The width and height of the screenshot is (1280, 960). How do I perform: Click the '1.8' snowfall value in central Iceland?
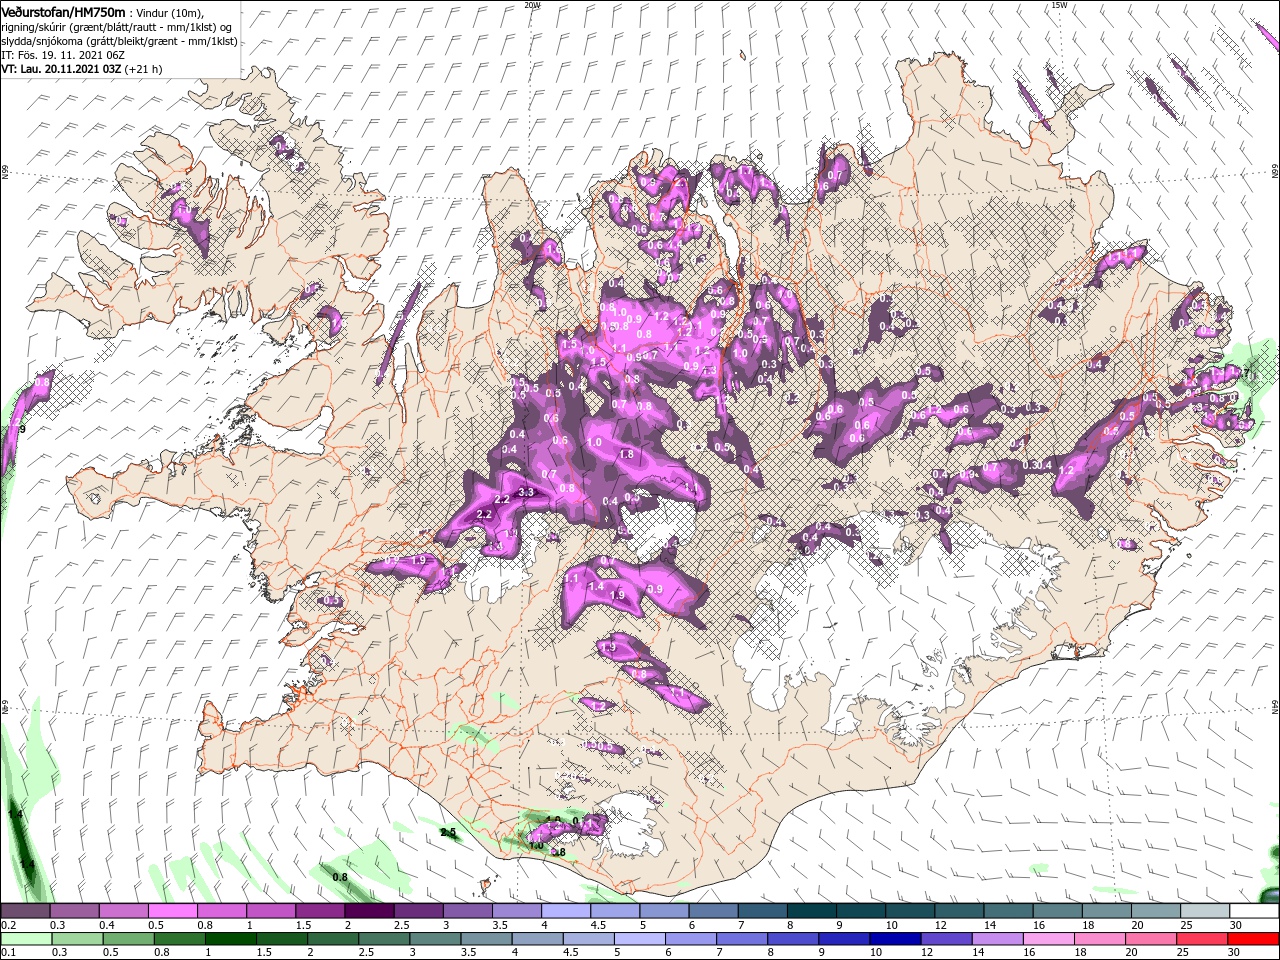pyautogui.click(x=627, y=454)
